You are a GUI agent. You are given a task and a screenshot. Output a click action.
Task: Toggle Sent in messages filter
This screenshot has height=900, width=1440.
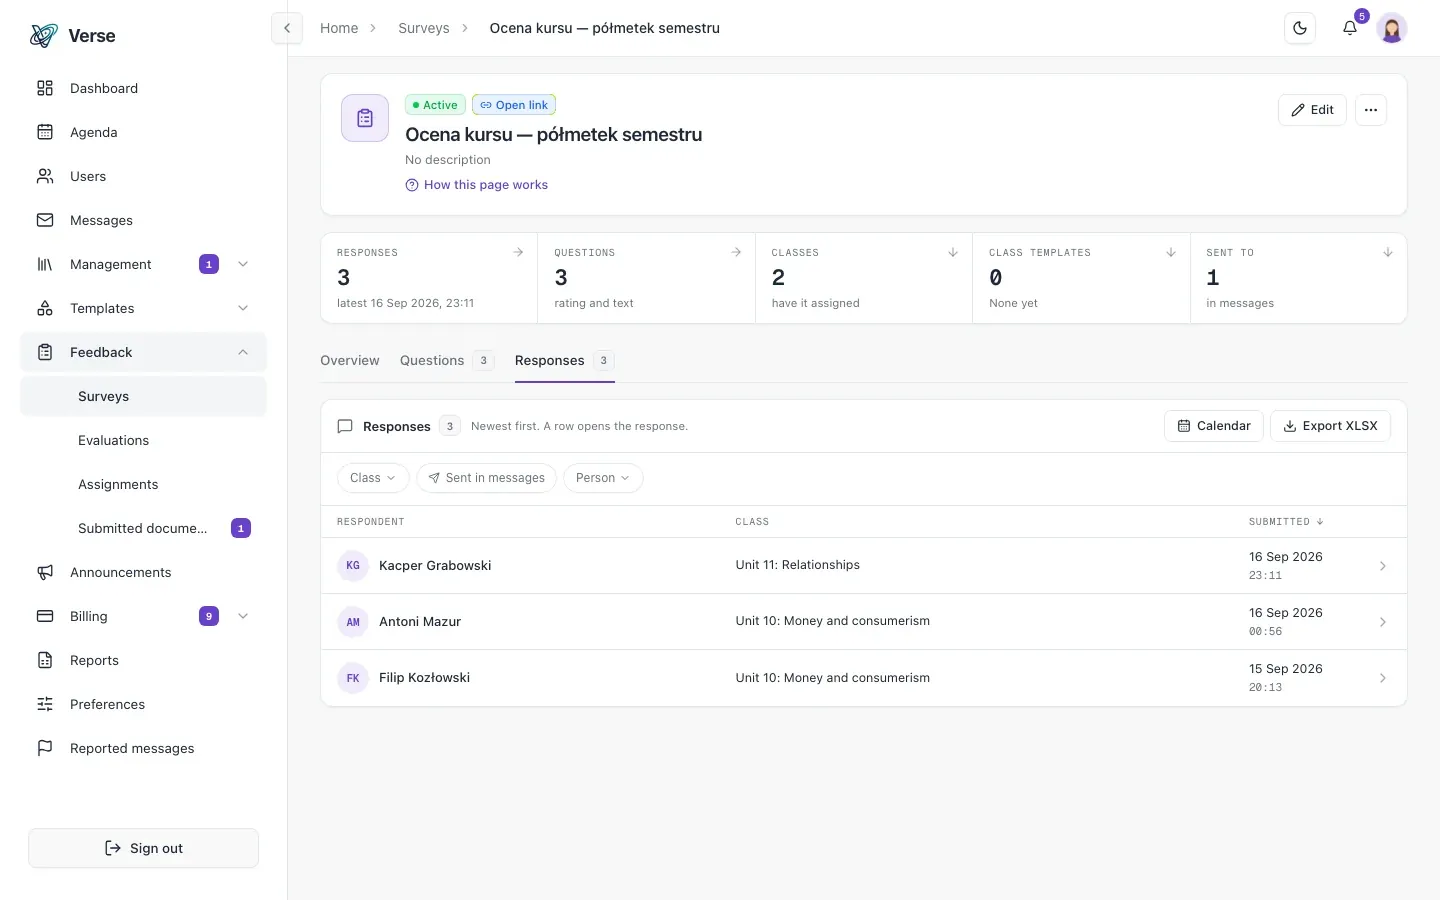[486, 478]
